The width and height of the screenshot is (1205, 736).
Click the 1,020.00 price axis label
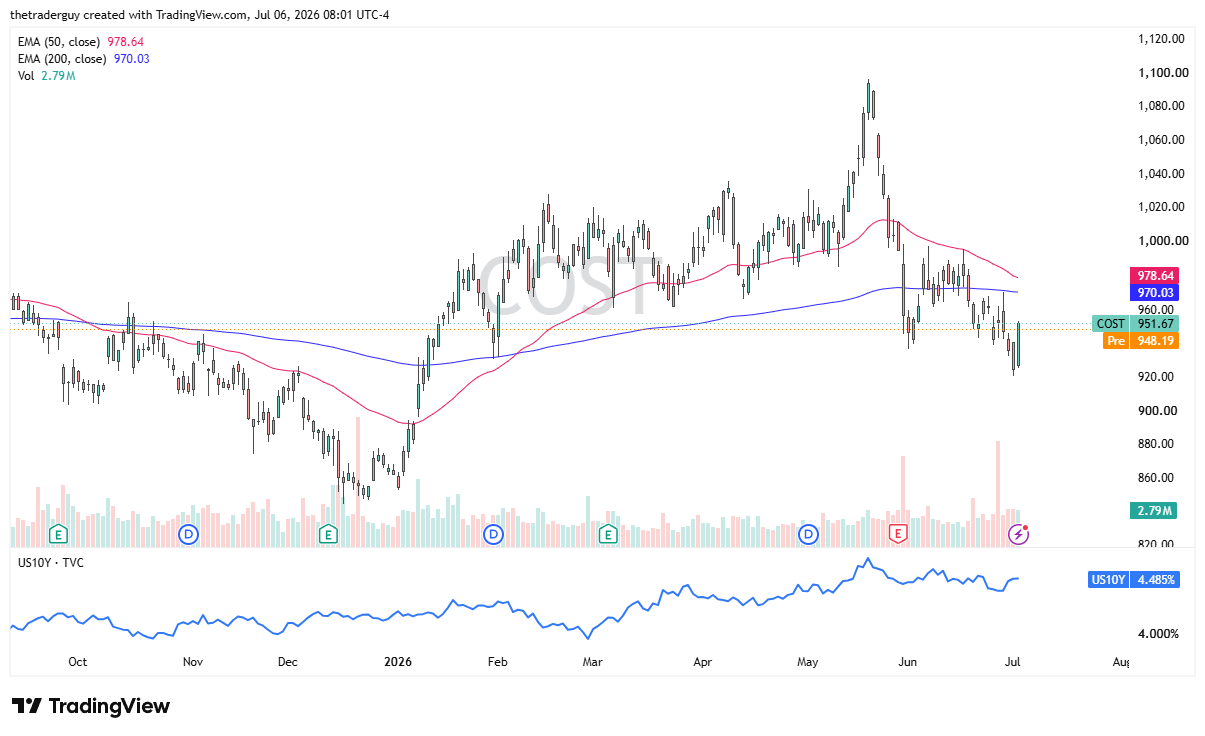pos(1162,207)
